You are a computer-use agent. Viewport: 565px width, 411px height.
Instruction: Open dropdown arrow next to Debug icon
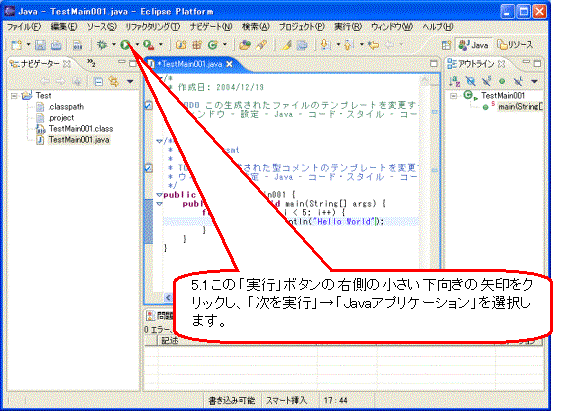pos(114,45)
